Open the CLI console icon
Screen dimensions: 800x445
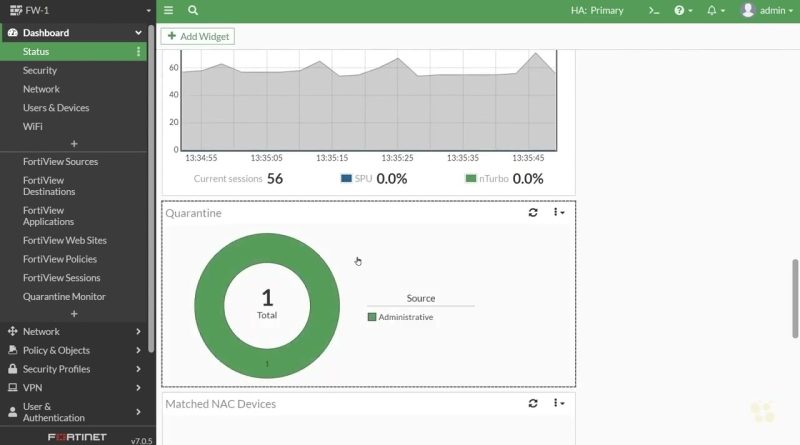(654, 10)
